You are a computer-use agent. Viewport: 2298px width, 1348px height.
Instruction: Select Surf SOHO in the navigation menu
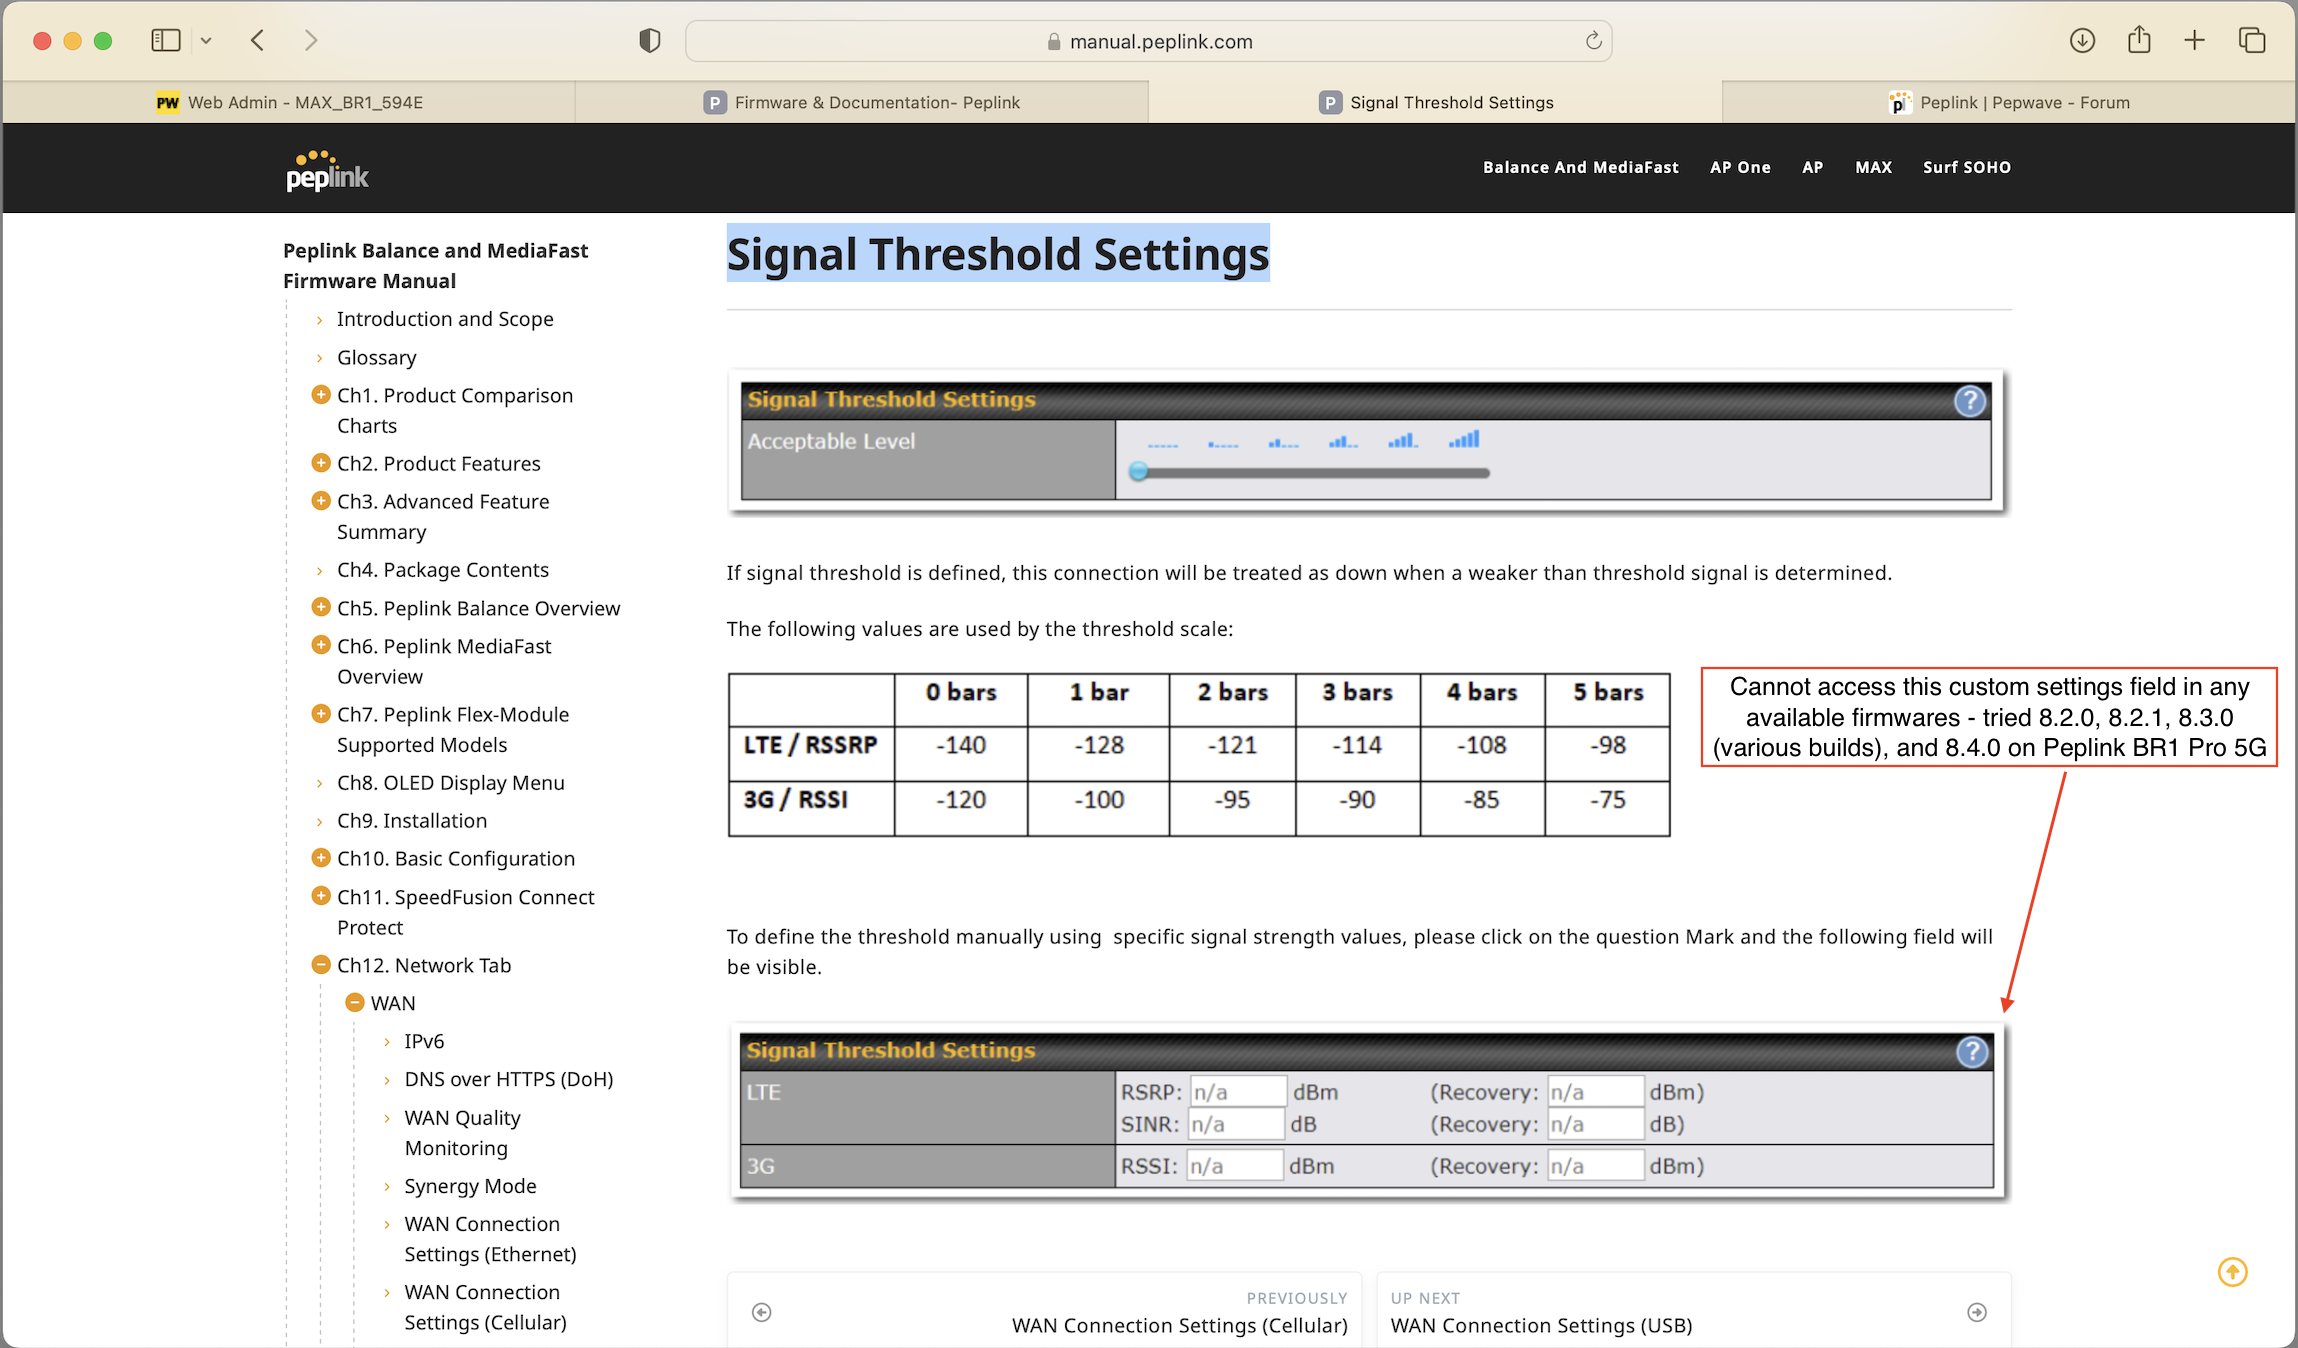pos(1966,167)
